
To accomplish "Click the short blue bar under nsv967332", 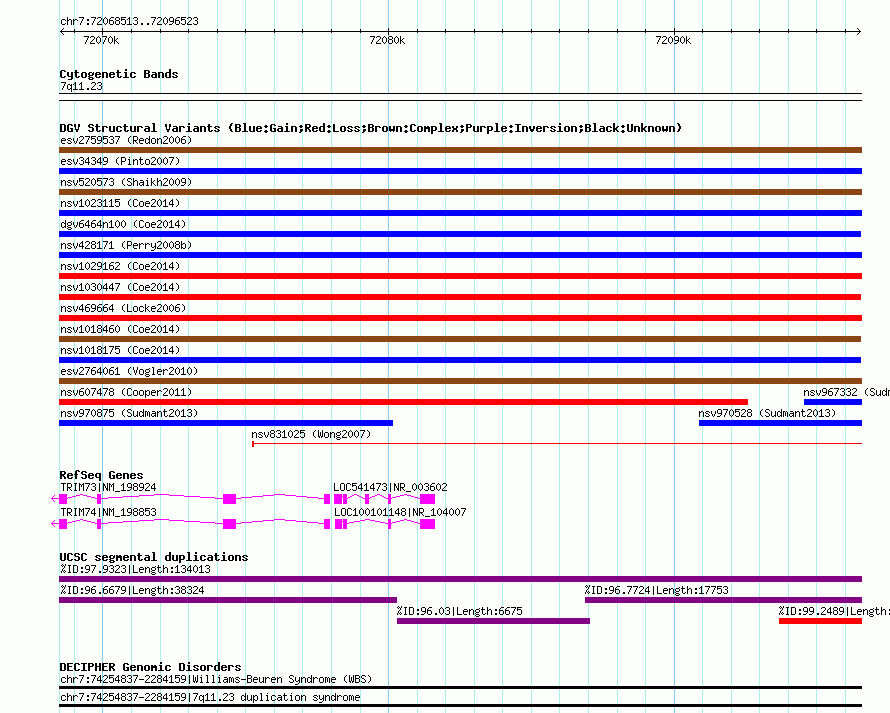I will [833, 402].
